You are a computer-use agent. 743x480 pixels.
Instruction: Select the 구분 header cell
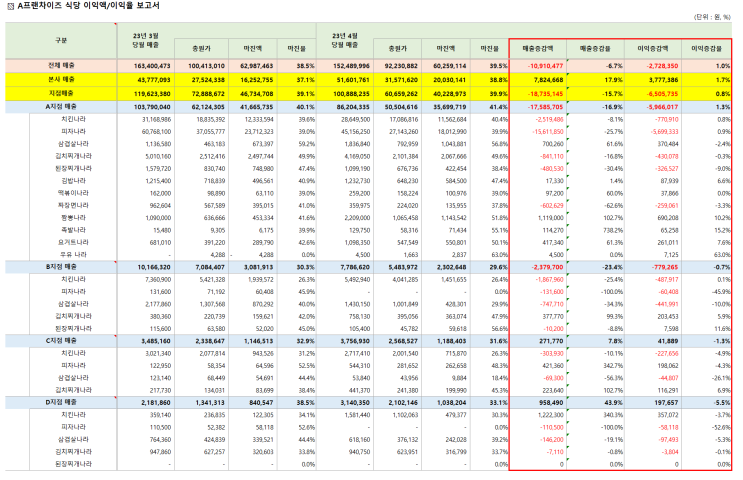click(61, 41)
